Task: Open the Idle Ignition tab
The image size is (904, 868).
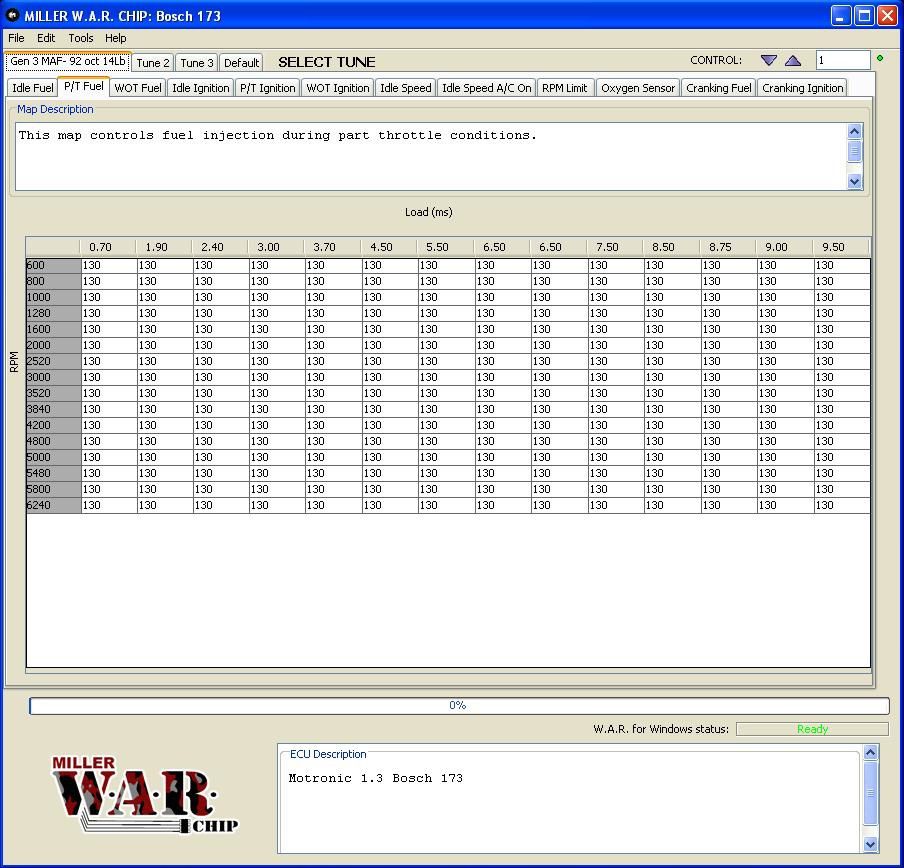Action: point(201,88)
